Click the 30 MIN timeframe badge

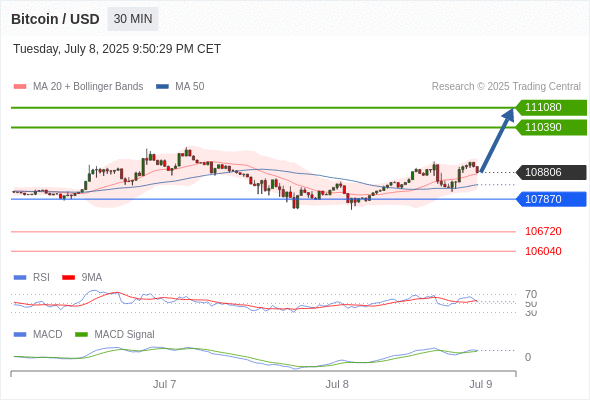(133, 19)
